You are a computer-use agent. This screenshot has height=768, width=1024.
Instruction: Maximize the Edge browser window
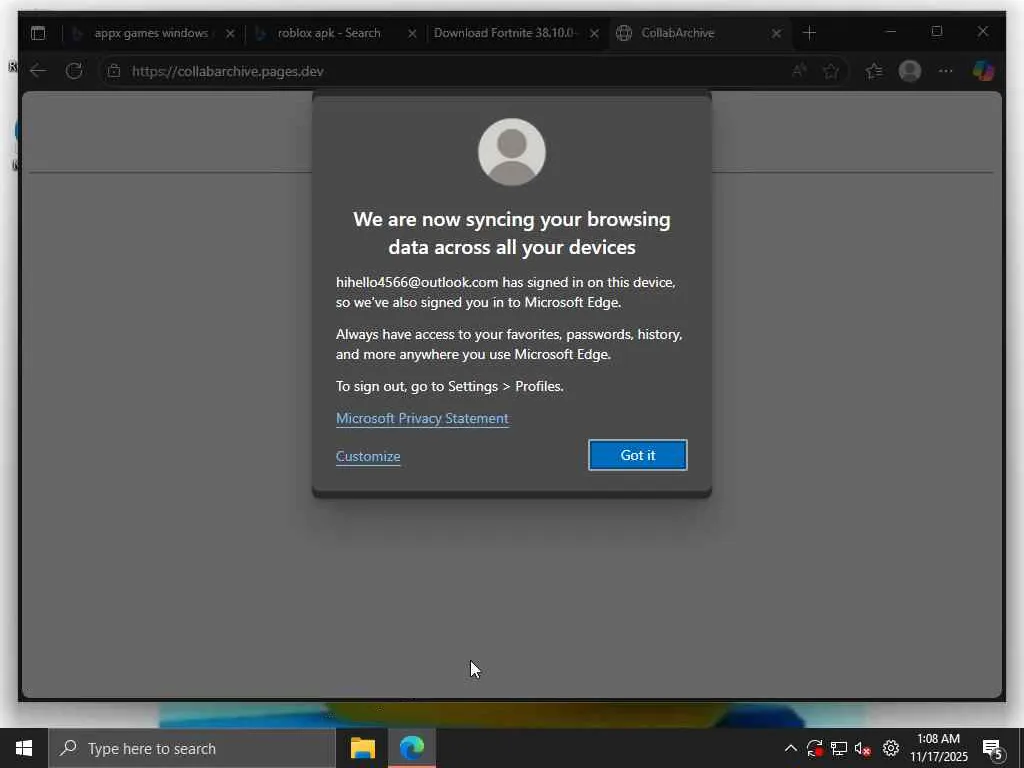937,31
